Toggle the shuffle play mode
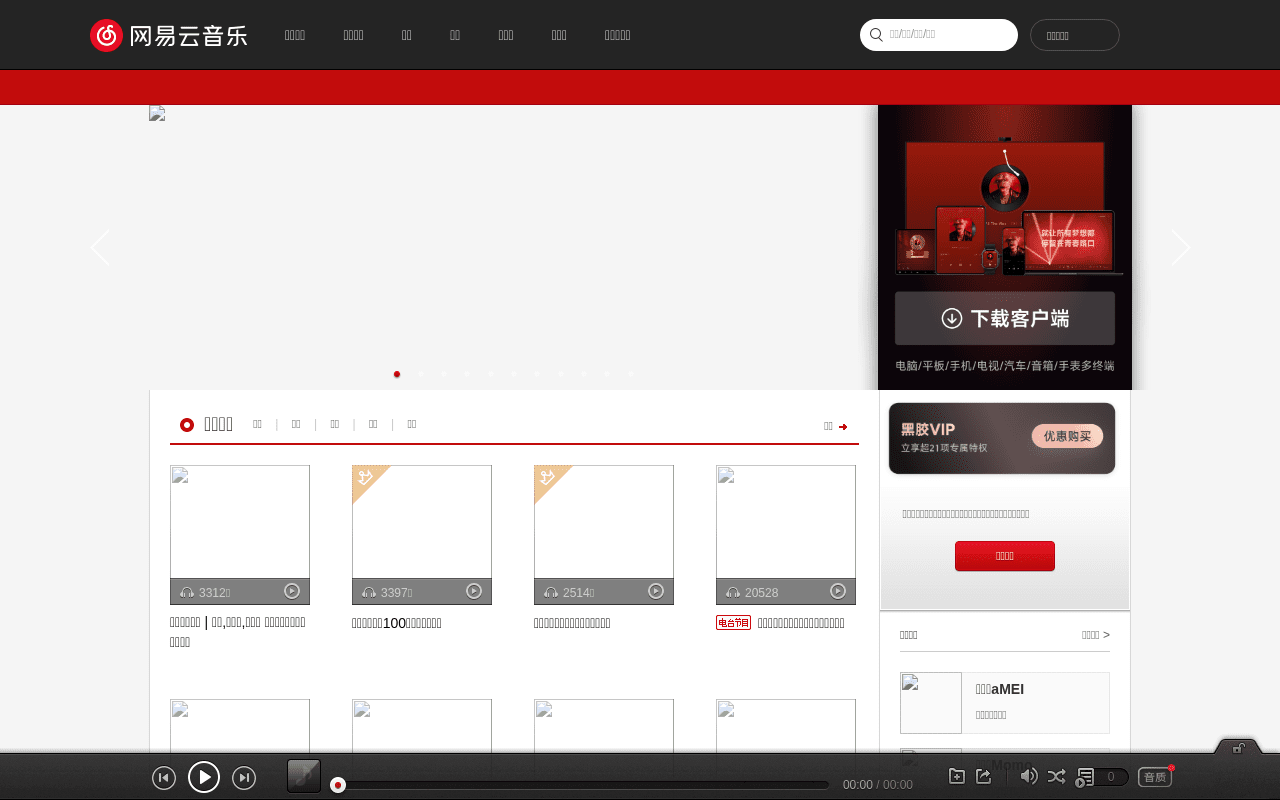The height and width of the screenshot is (800, 1280). (1056, 776)
